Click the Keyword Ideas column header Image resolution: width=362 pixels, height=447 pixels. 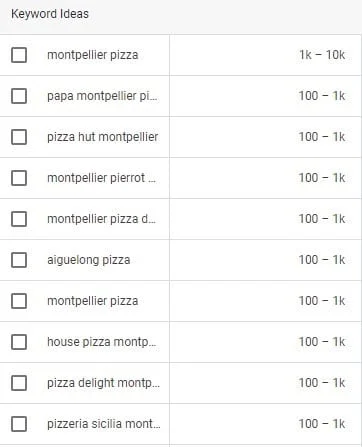click(50, 14)
